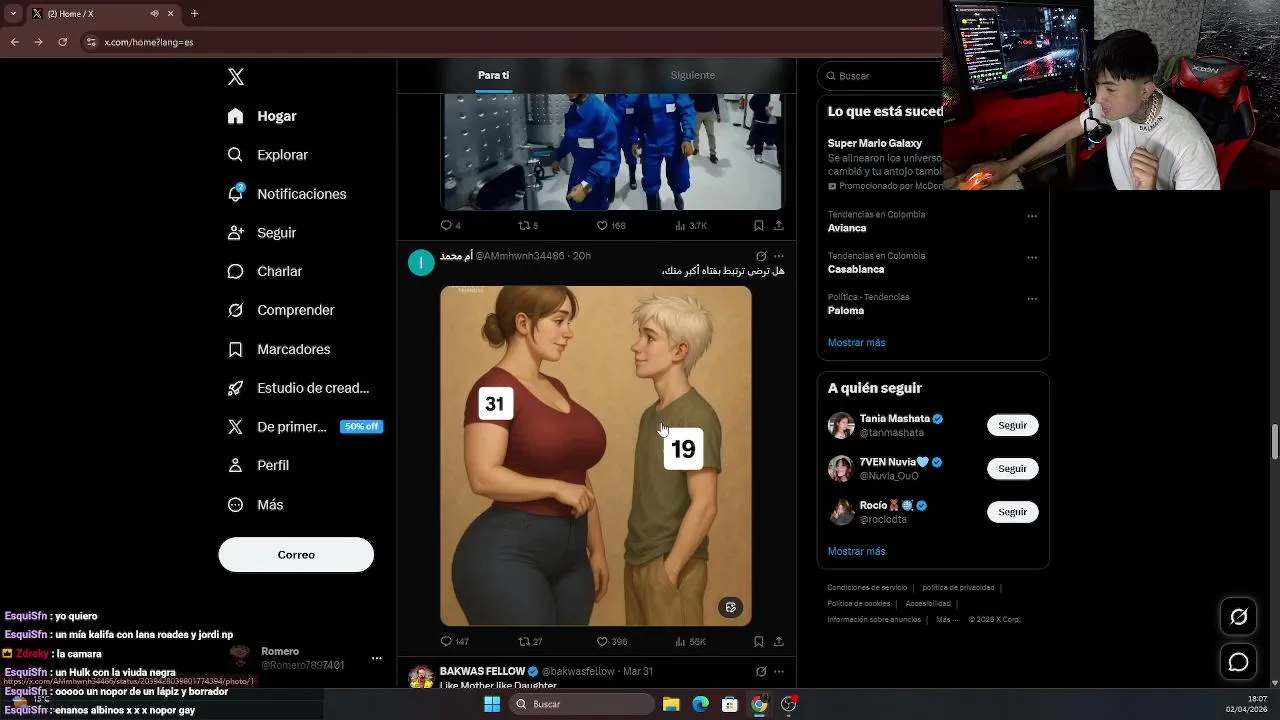Click Grok icon on BAKWAS FELLOW post
The width and height of the screenshot is (1280, 720).
coord(761,671)
